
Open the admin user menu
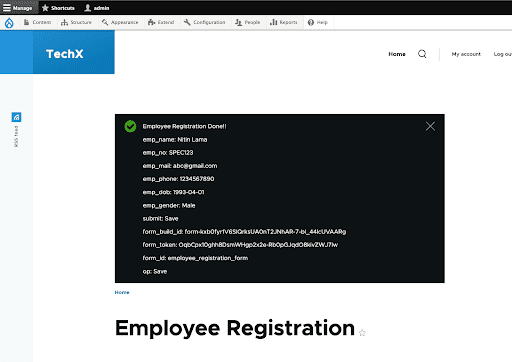[x=97, y=8]
